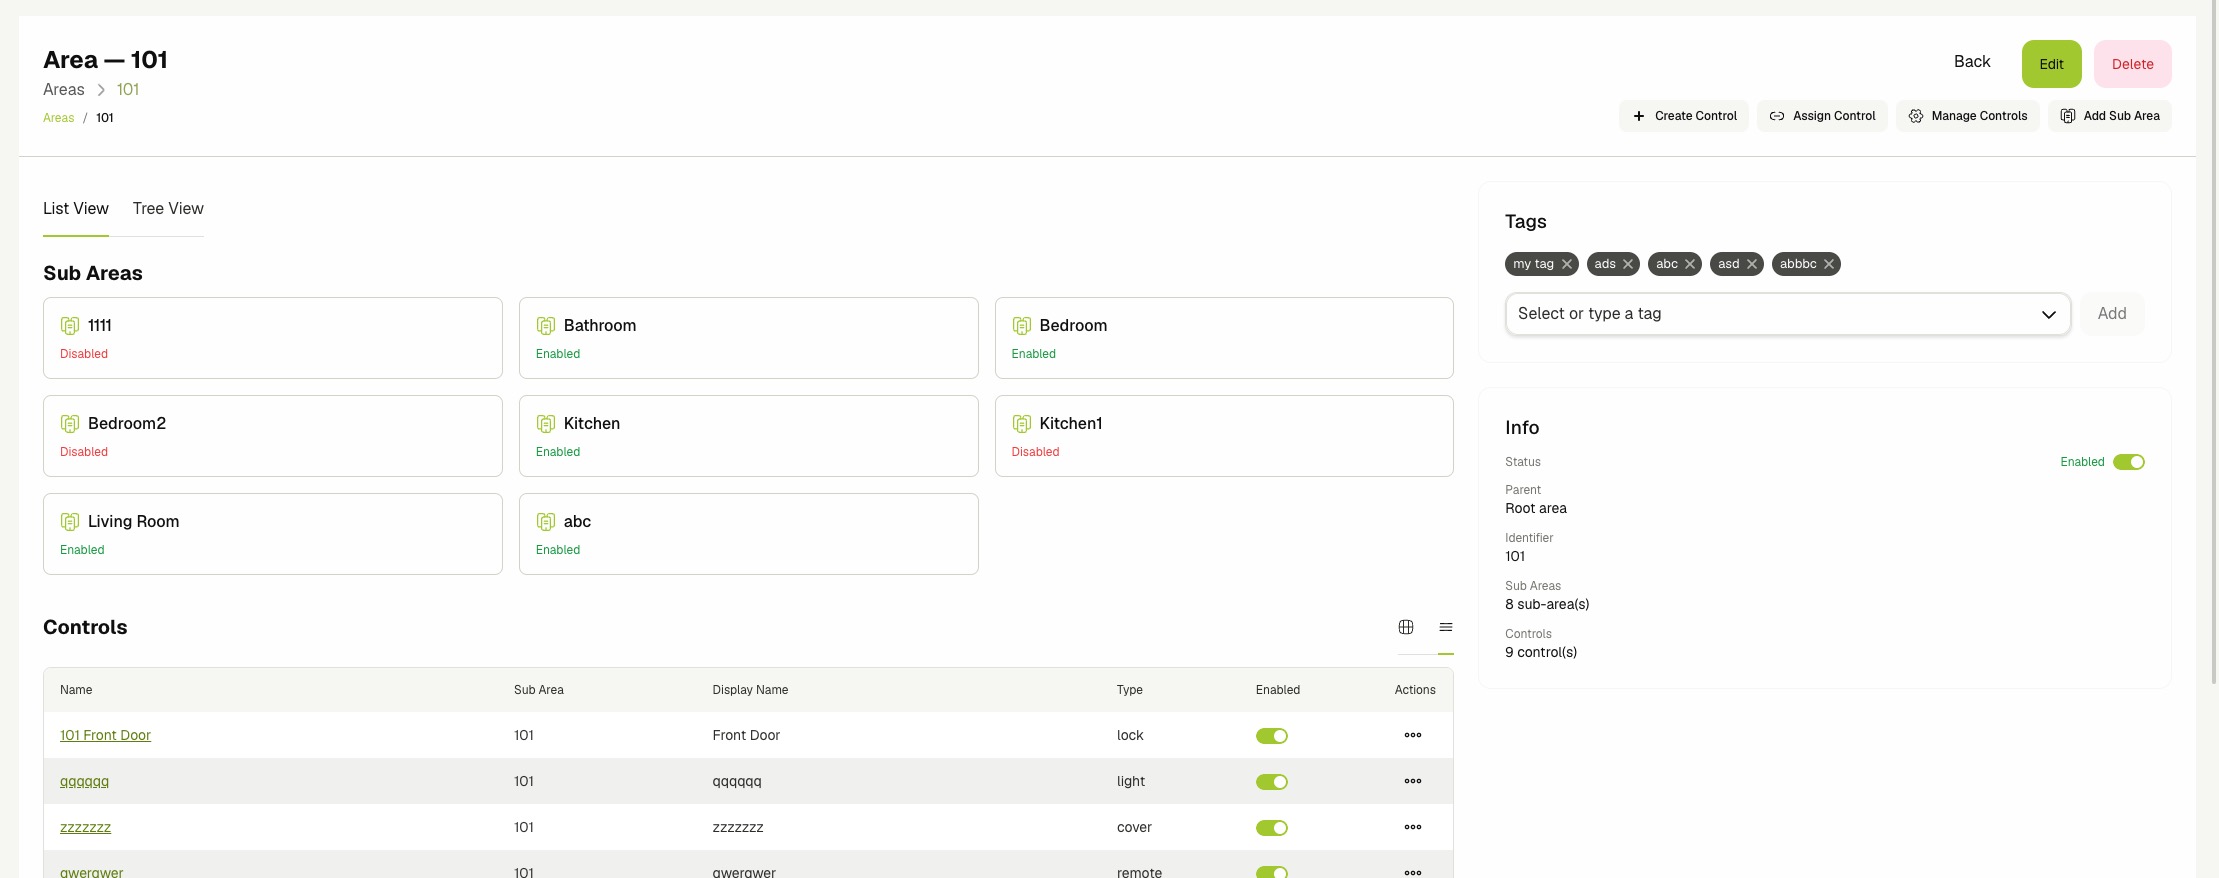Open the Bathroom sub area card
The width and height of the screenshot is (2219, 878).
tap(749, 338)
